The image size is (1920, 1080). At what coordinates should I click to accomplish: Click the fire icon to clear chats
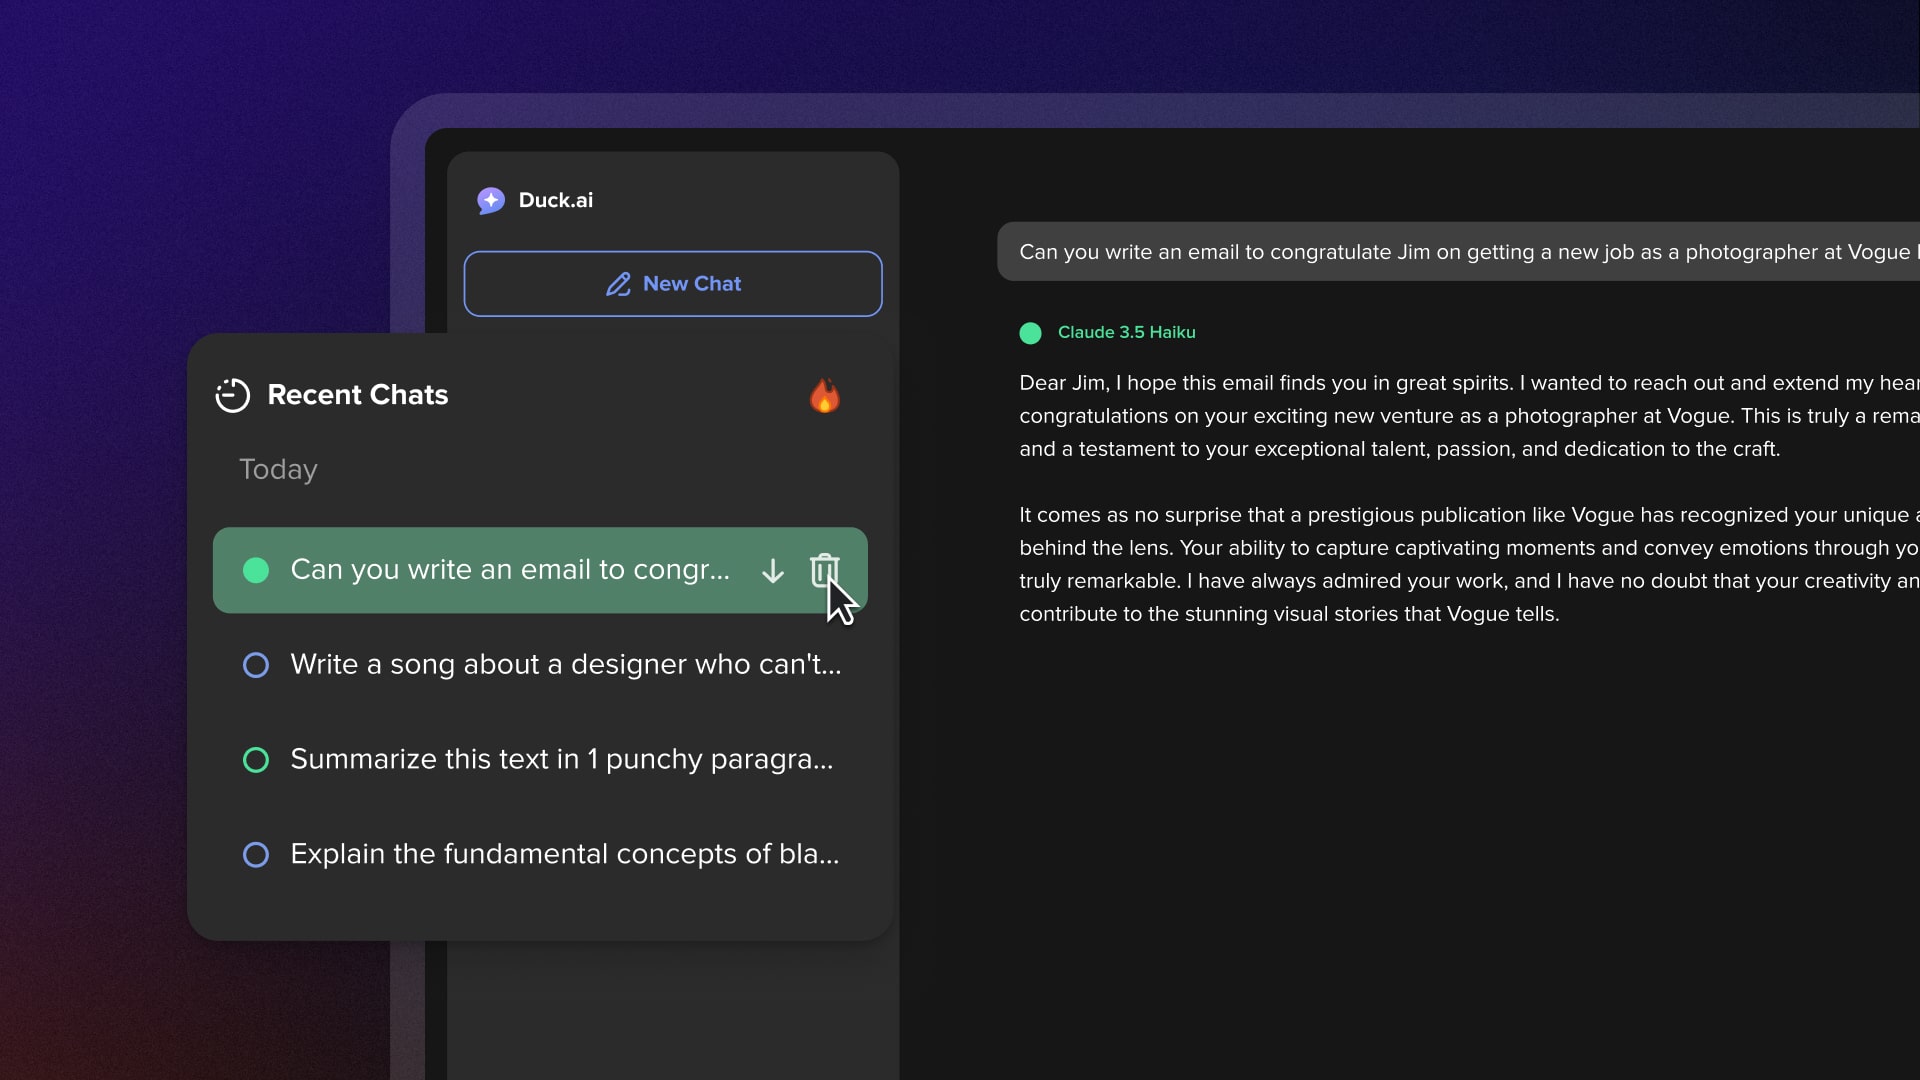(825, 395)
